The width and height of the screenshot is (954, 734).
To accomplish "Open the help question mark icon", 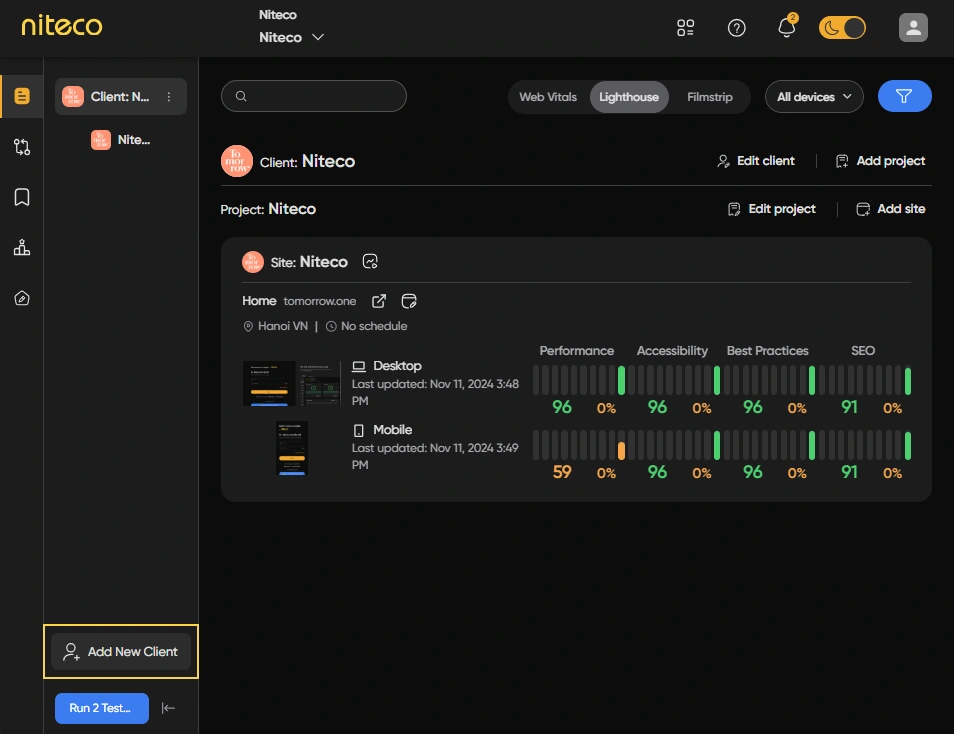I will (736, 28).
